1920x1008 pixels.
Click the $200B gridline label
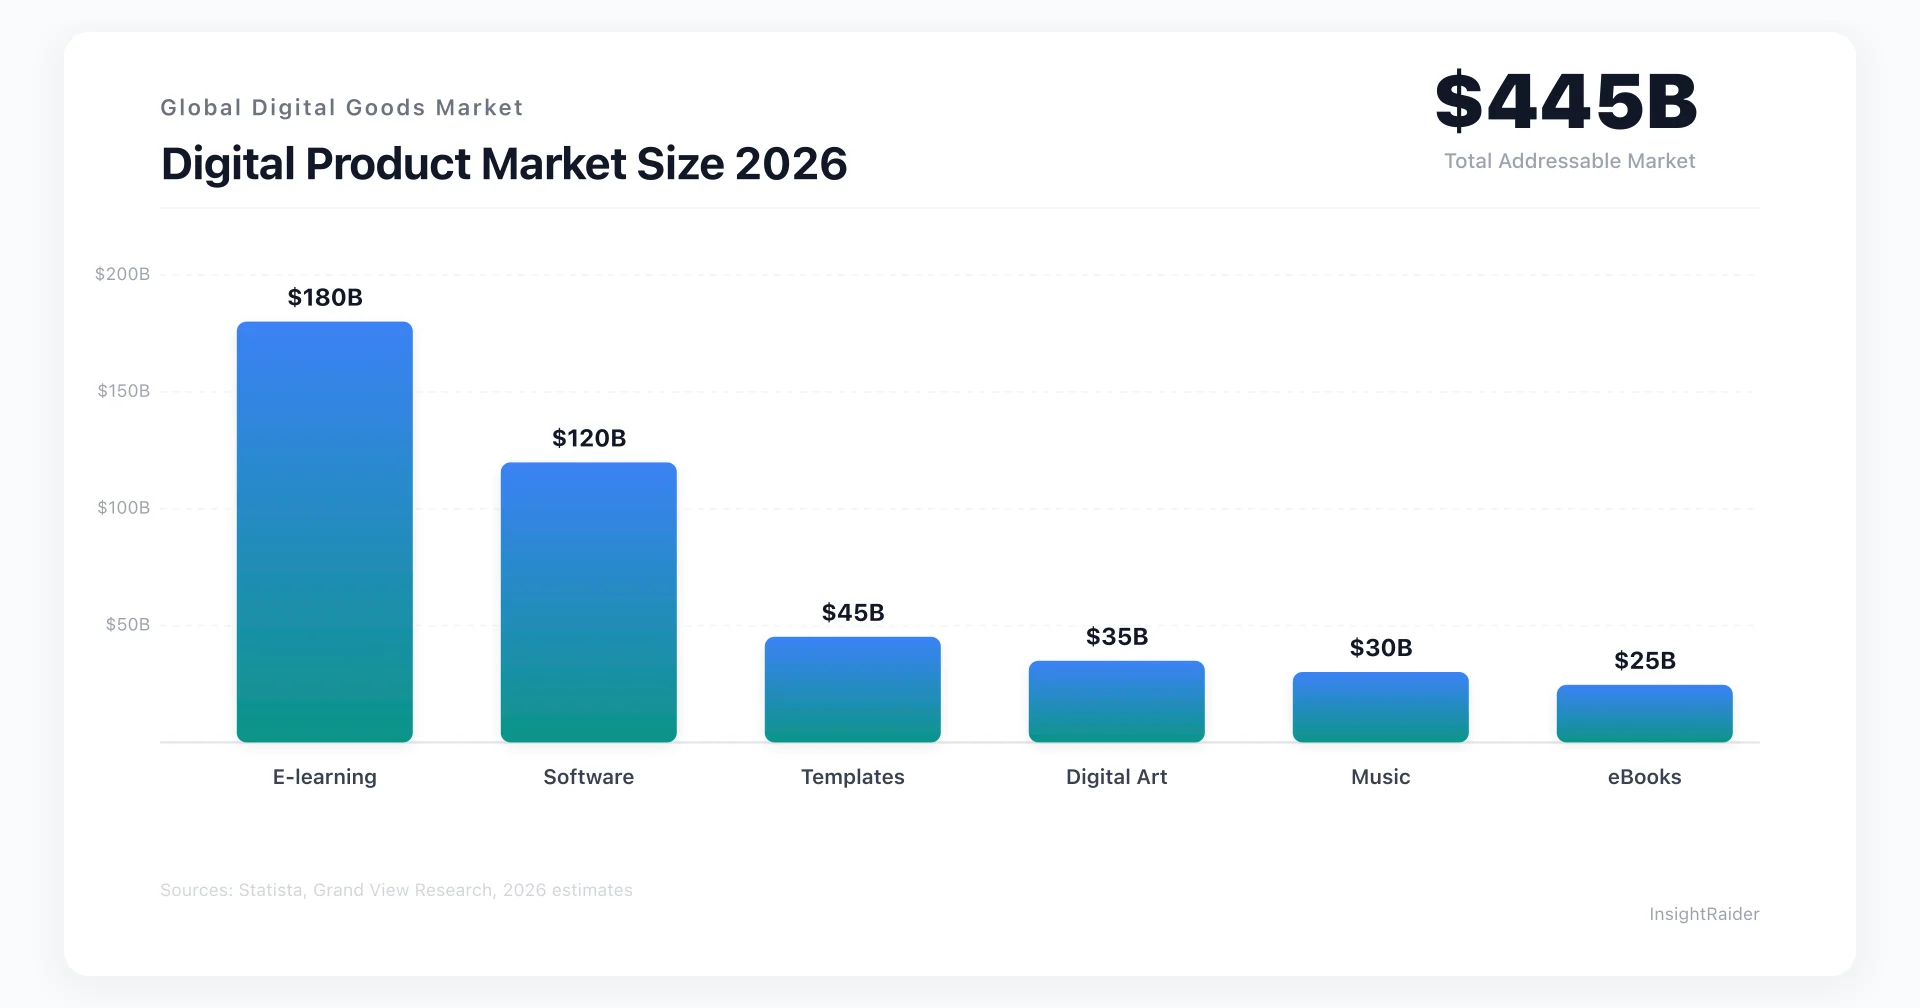click(x=121, y=272)
